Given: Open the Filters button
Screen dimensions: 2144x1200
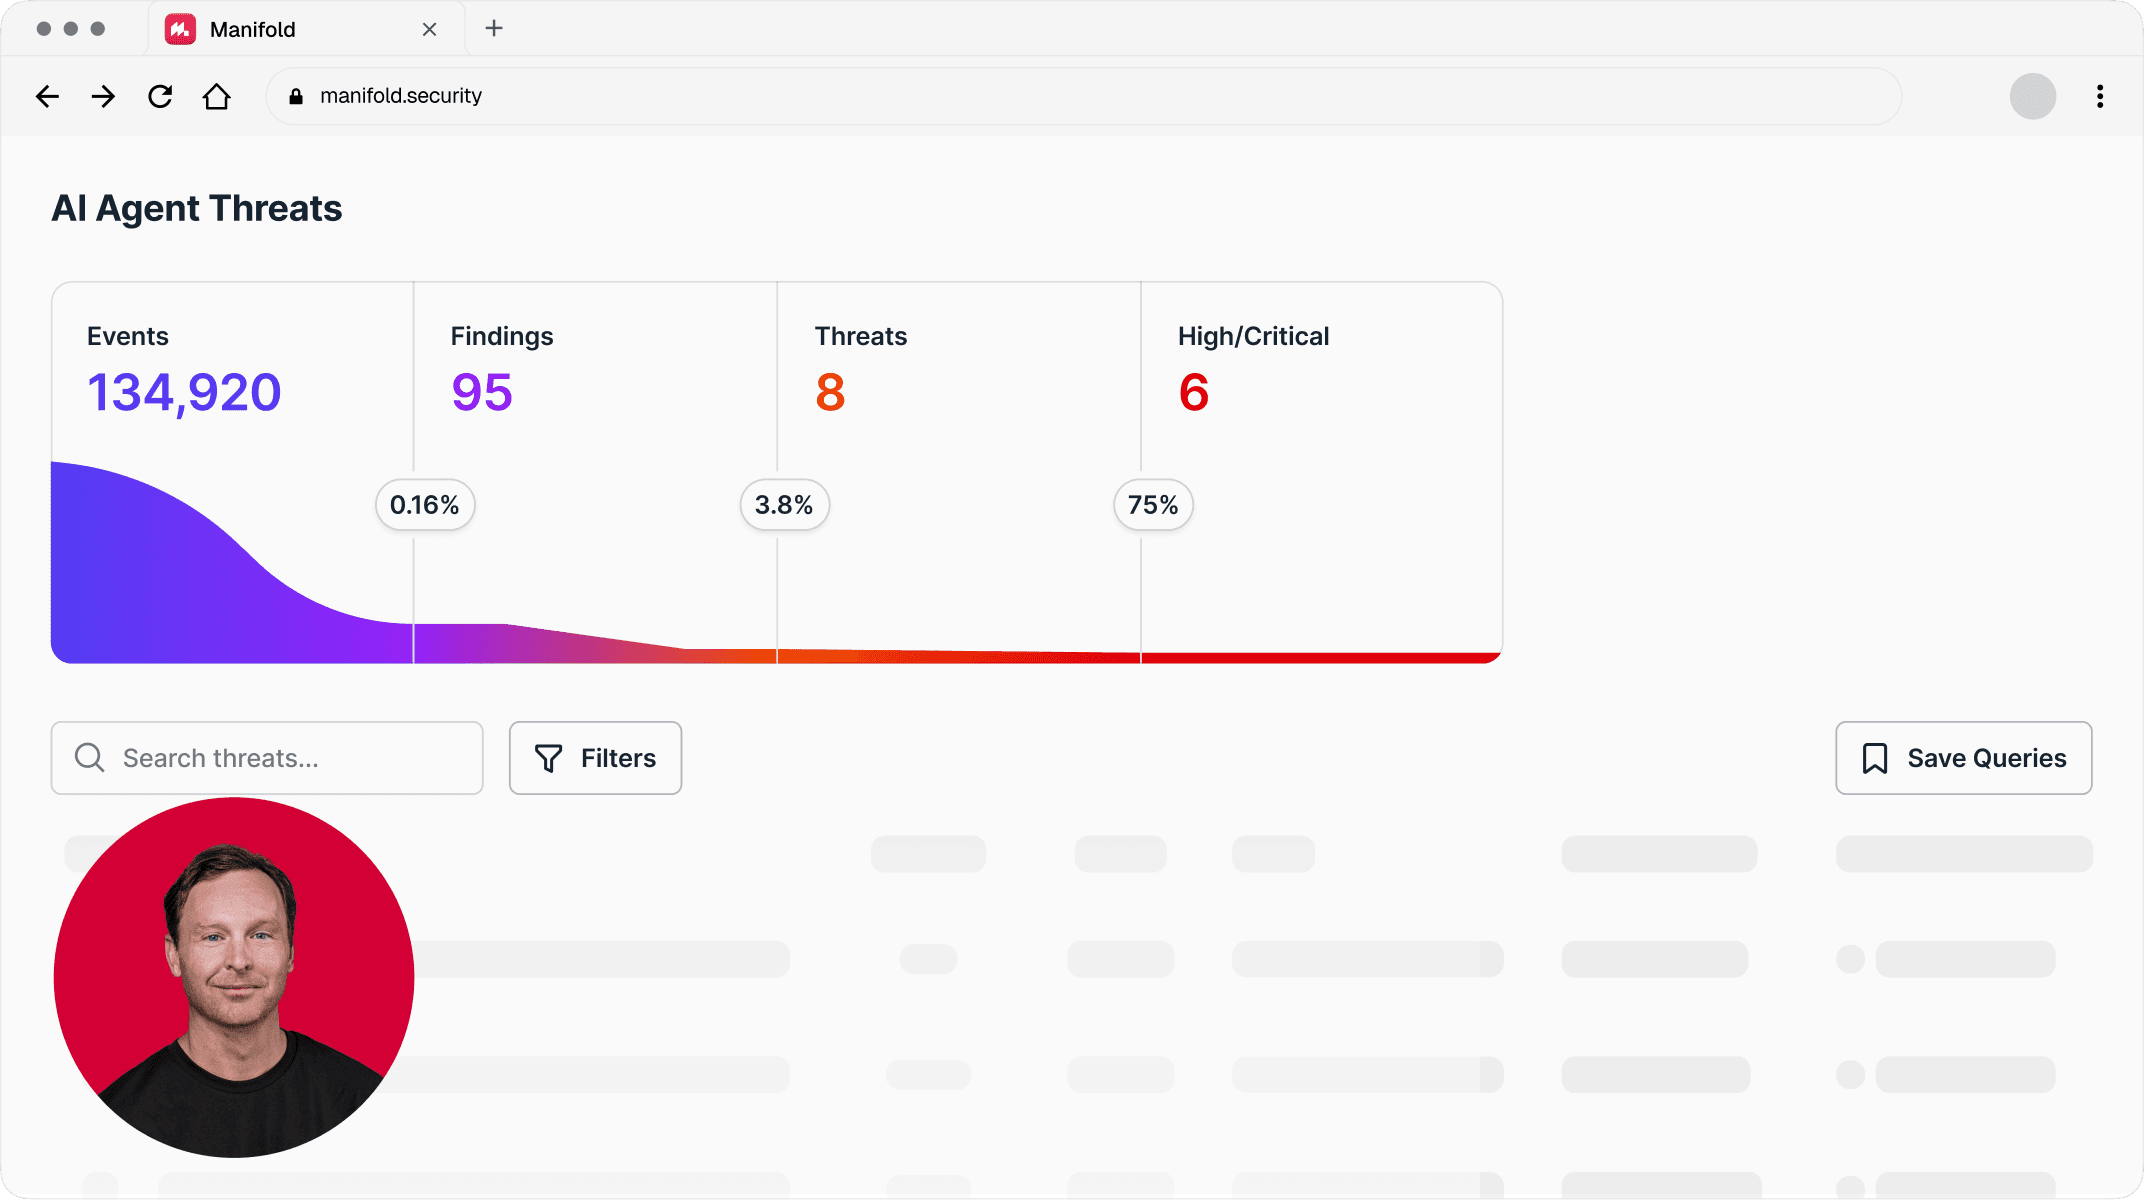Looking at the screenshot, I should [595, 758].
